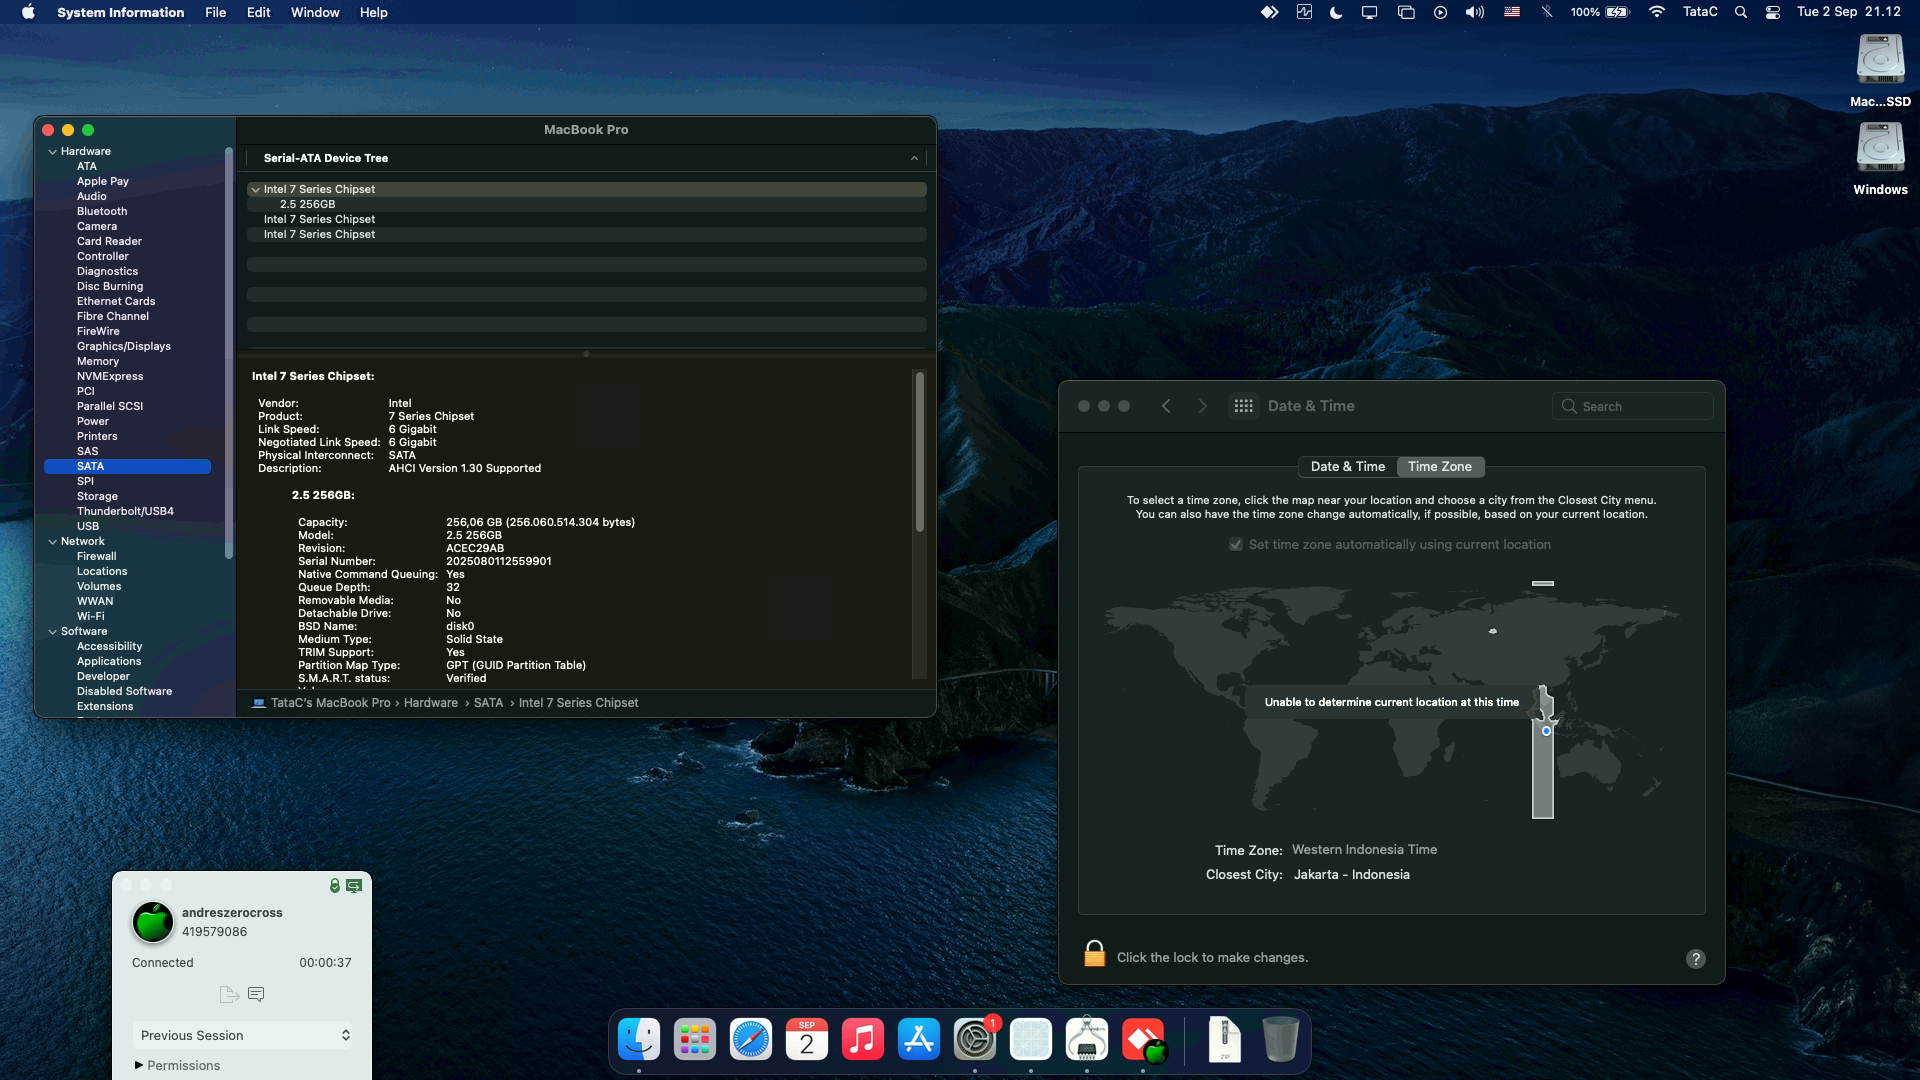Toggle set time zone automatically checkbox
Image resolution: width=1920 pixels, height=1080 pixels.
point(1236,545)
